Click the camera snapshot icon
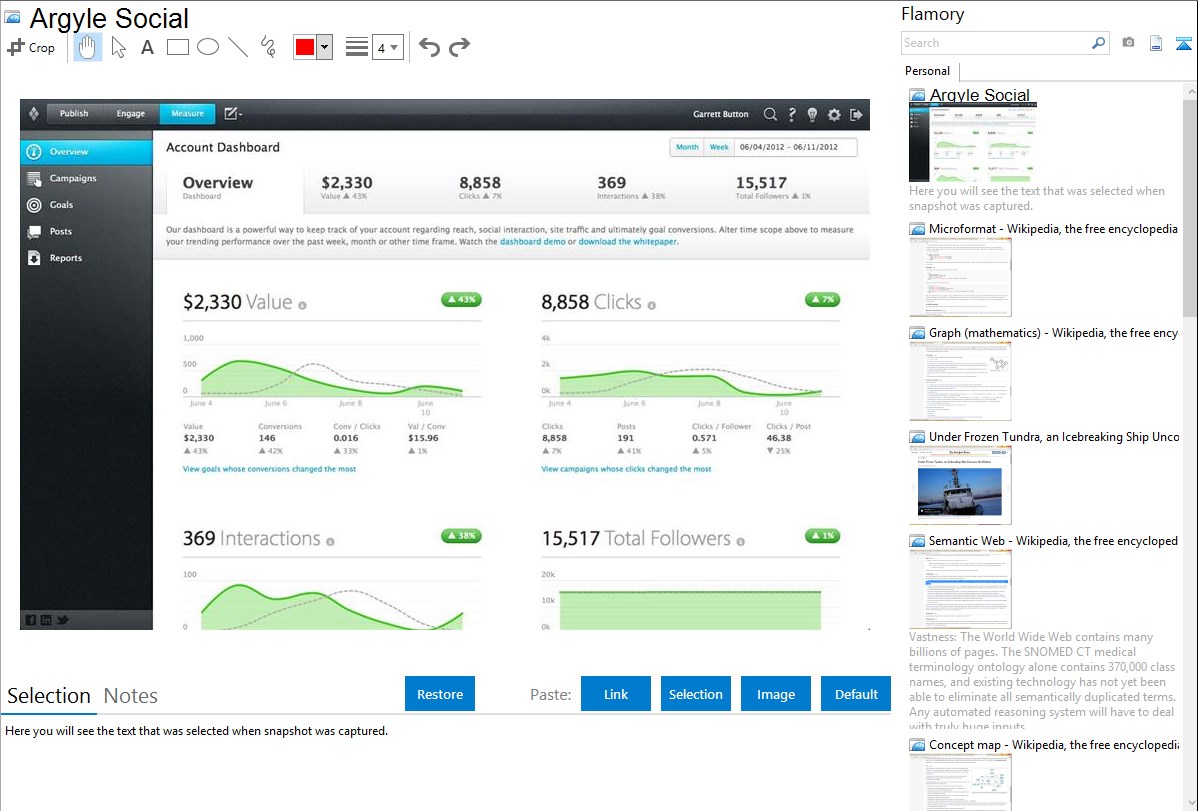The height and width of the screenshot is (811, 1198). [1128, 43]
